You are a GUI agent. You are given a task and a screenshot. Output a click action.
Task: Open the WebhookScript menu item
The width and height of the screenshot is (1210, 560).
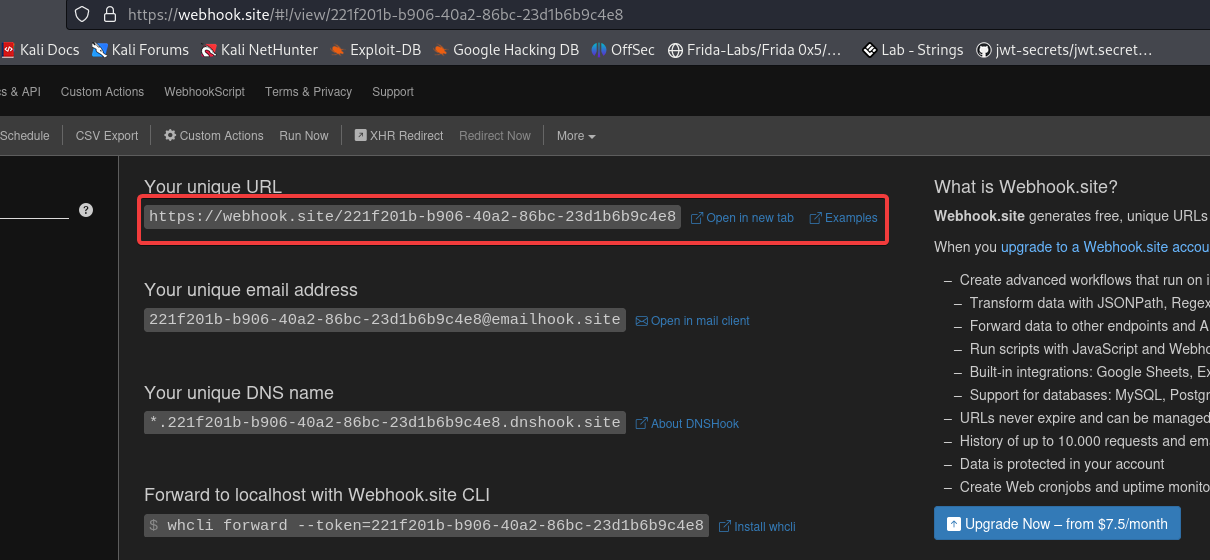click(x=204, y=92)
